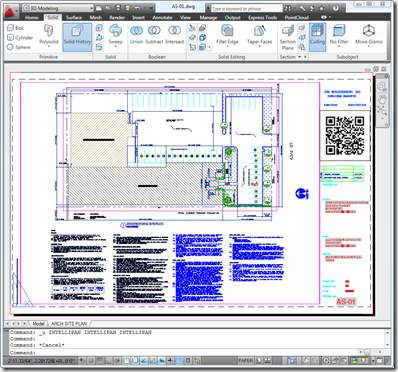Switch to the Surface ribbon tab
Image resolution: width=398 pixels, height=372 pixels.
pos(74,17)
